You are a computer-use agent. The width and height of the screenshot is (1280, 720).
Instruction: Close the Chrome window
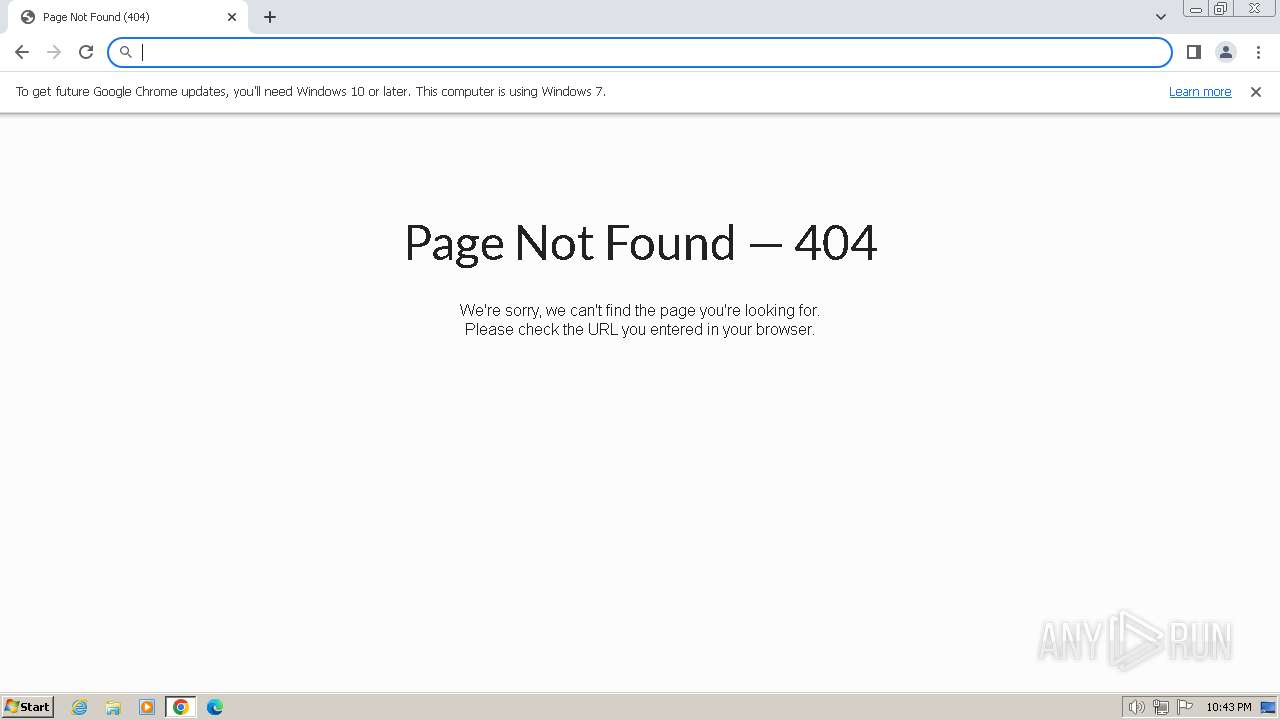coord(1254,9)
